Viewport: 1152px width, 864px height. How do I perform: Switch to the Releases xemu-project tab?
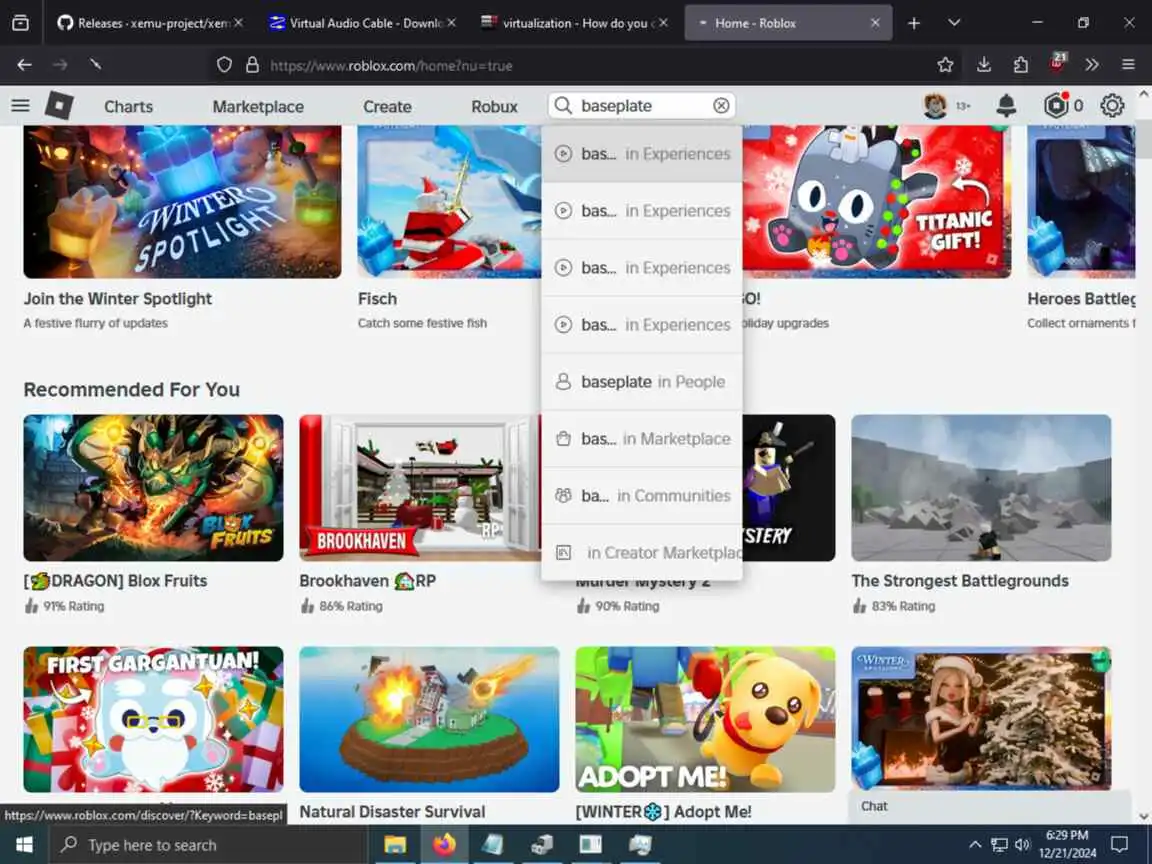pyautogui.click(x=151, y=24)
